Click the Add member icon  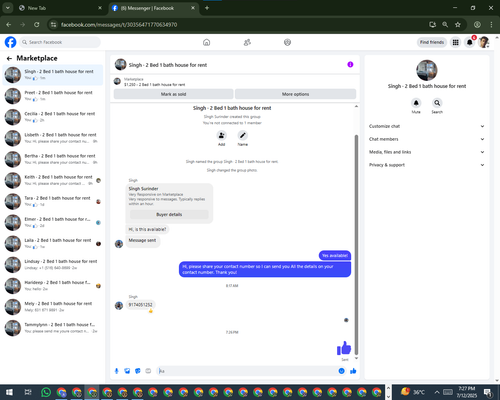click(x=221, y=135)
